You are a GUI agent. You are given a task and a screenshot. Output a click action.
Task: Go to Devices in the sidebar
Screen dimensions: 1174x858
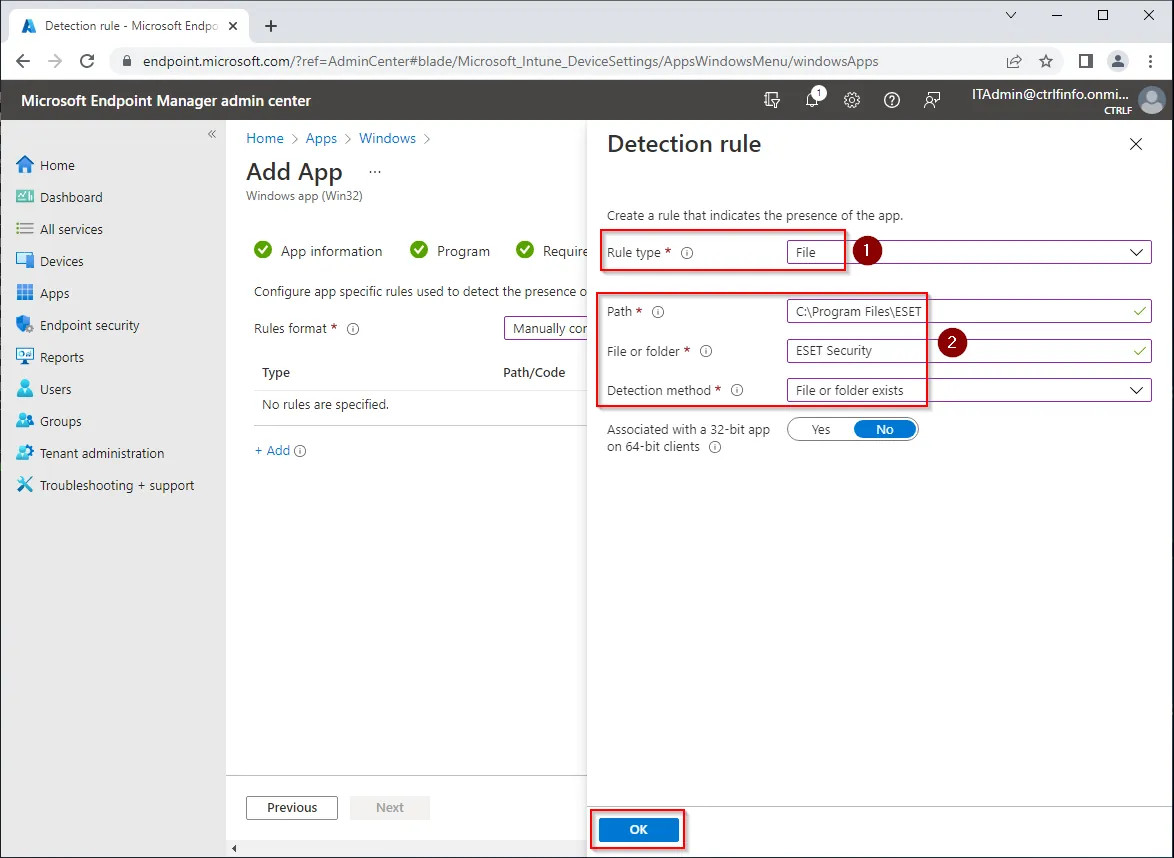(x=49, y=261)
